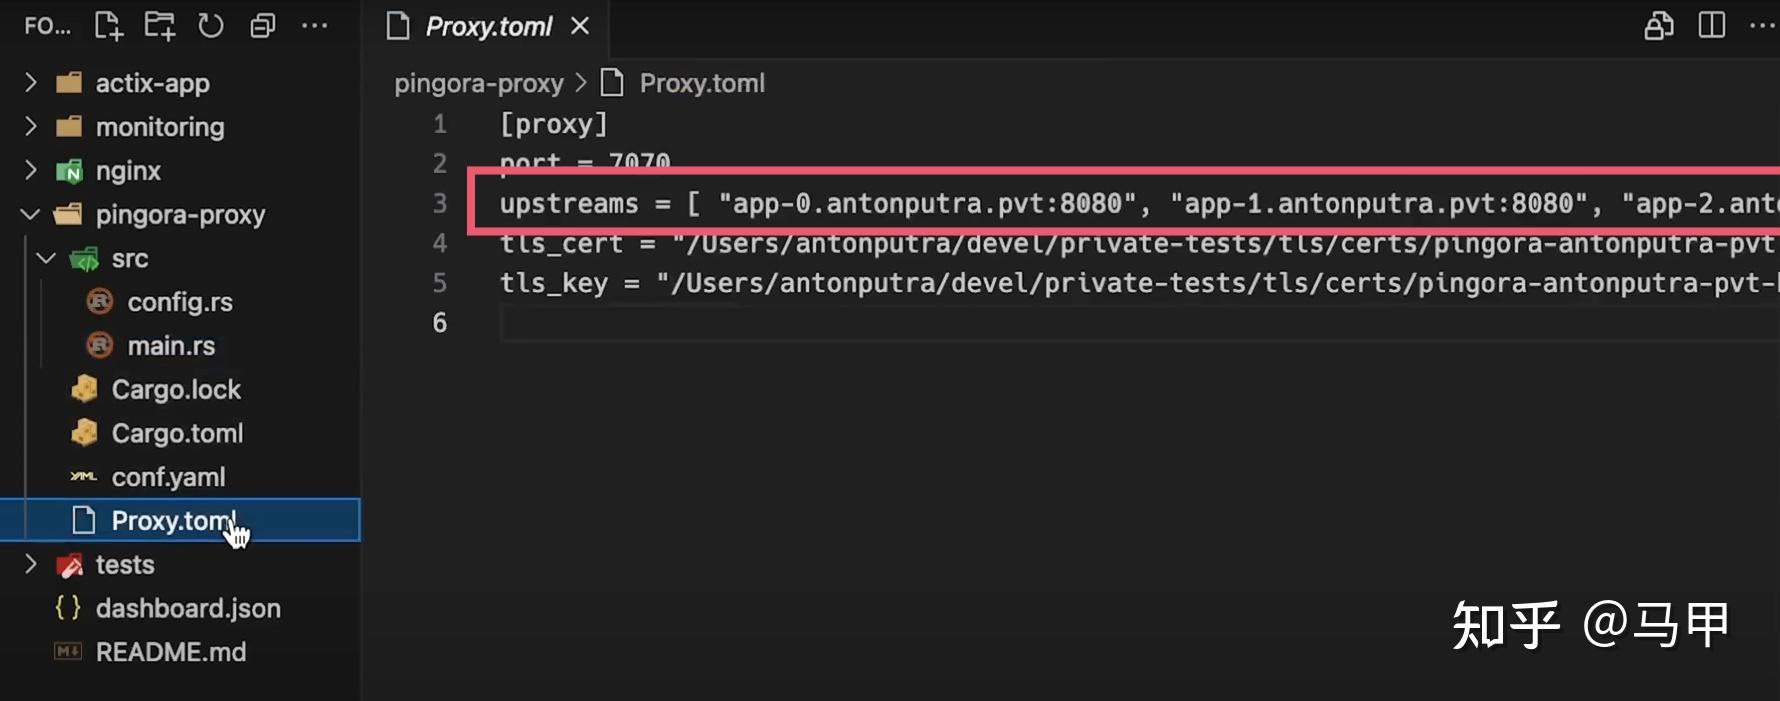Create a new folder in the explorer
The image size is (1780, 701).
[x=160, y=26]
